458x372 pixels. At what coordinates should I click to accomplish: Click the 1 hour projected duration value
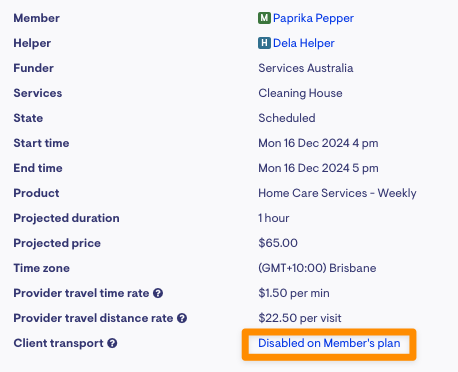[x=274, y=218]
